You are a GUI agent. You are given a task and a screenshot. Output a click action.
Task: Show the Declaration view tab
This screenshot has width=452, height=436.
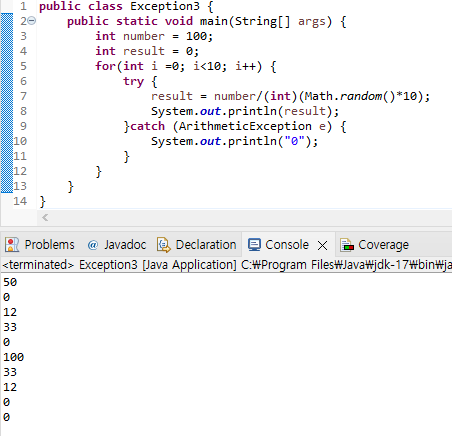tap(197, 245)
